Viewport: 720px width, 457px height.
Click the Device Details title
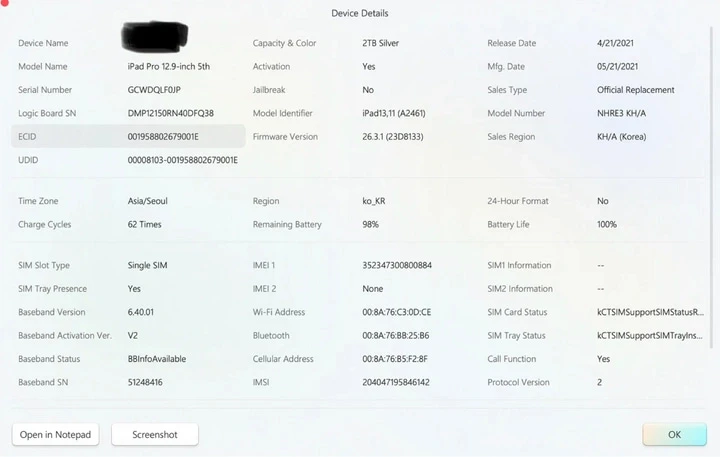[x=360, y=13]
